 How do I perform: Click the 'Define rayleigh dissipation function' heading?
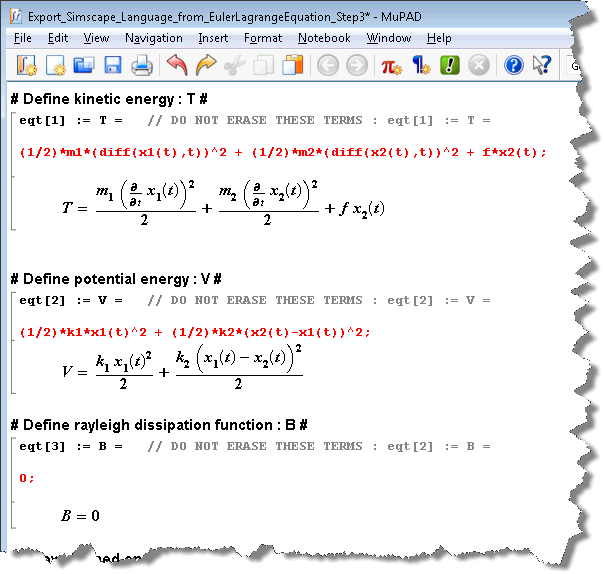pyautogui.click(x=158, y=424)
